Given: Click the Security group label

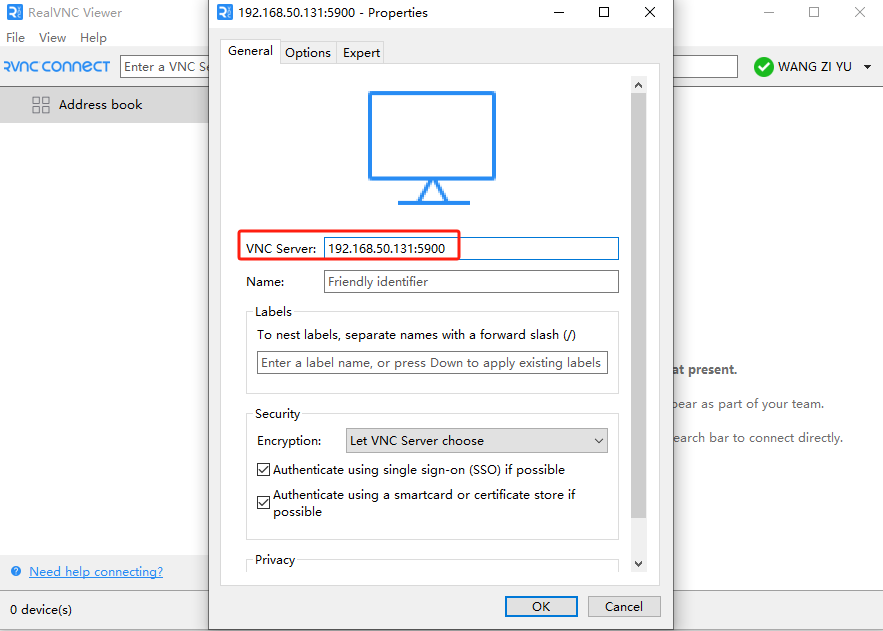Looking at the screenshot, I should tap(277, 414).
